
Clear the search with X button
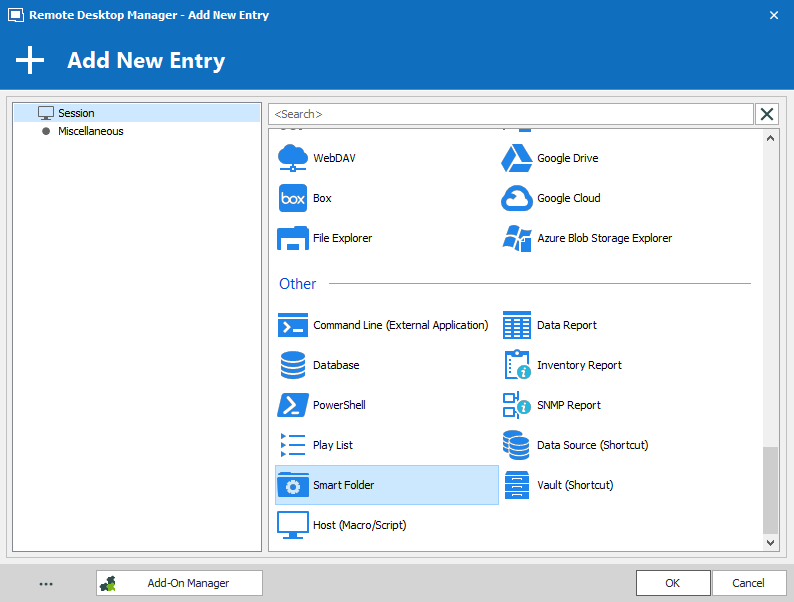click(767, 114)
